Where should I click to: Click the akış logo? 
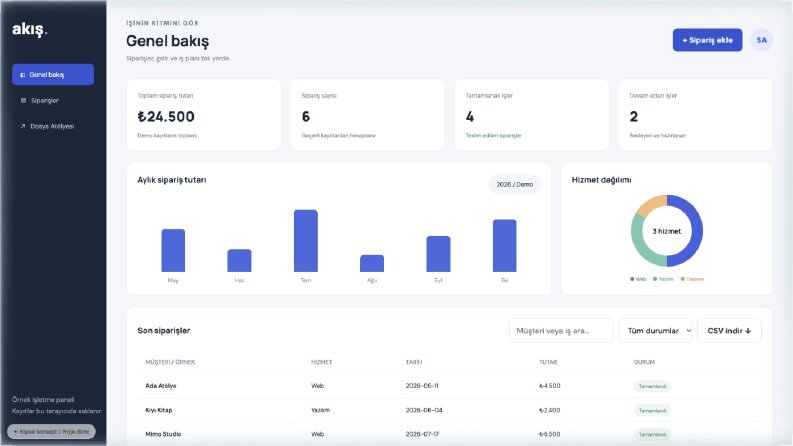[30, 29]
